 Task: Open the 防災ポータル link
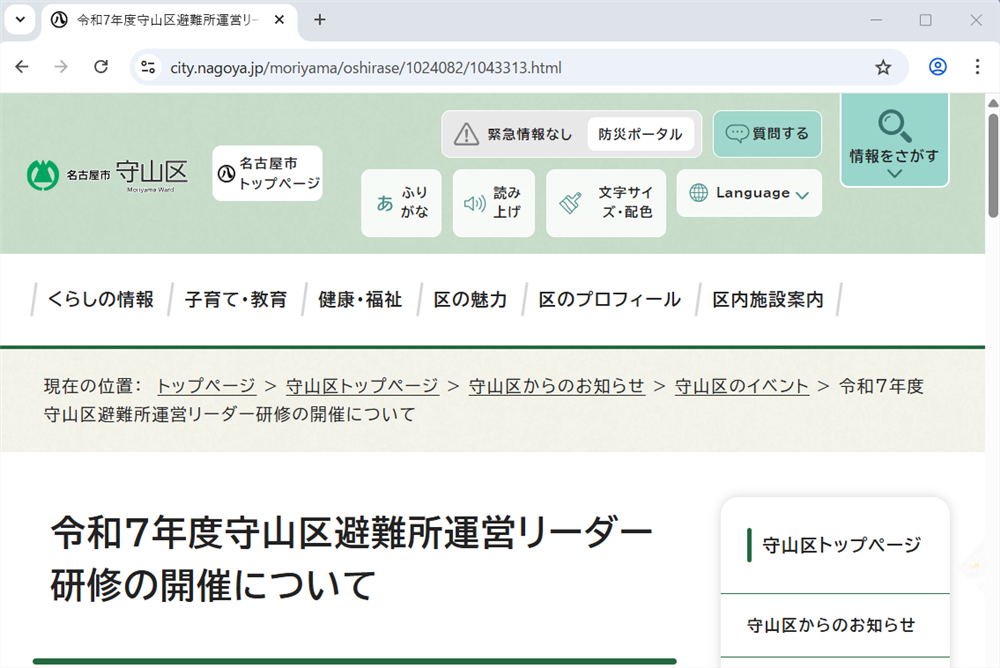(641, 133)
